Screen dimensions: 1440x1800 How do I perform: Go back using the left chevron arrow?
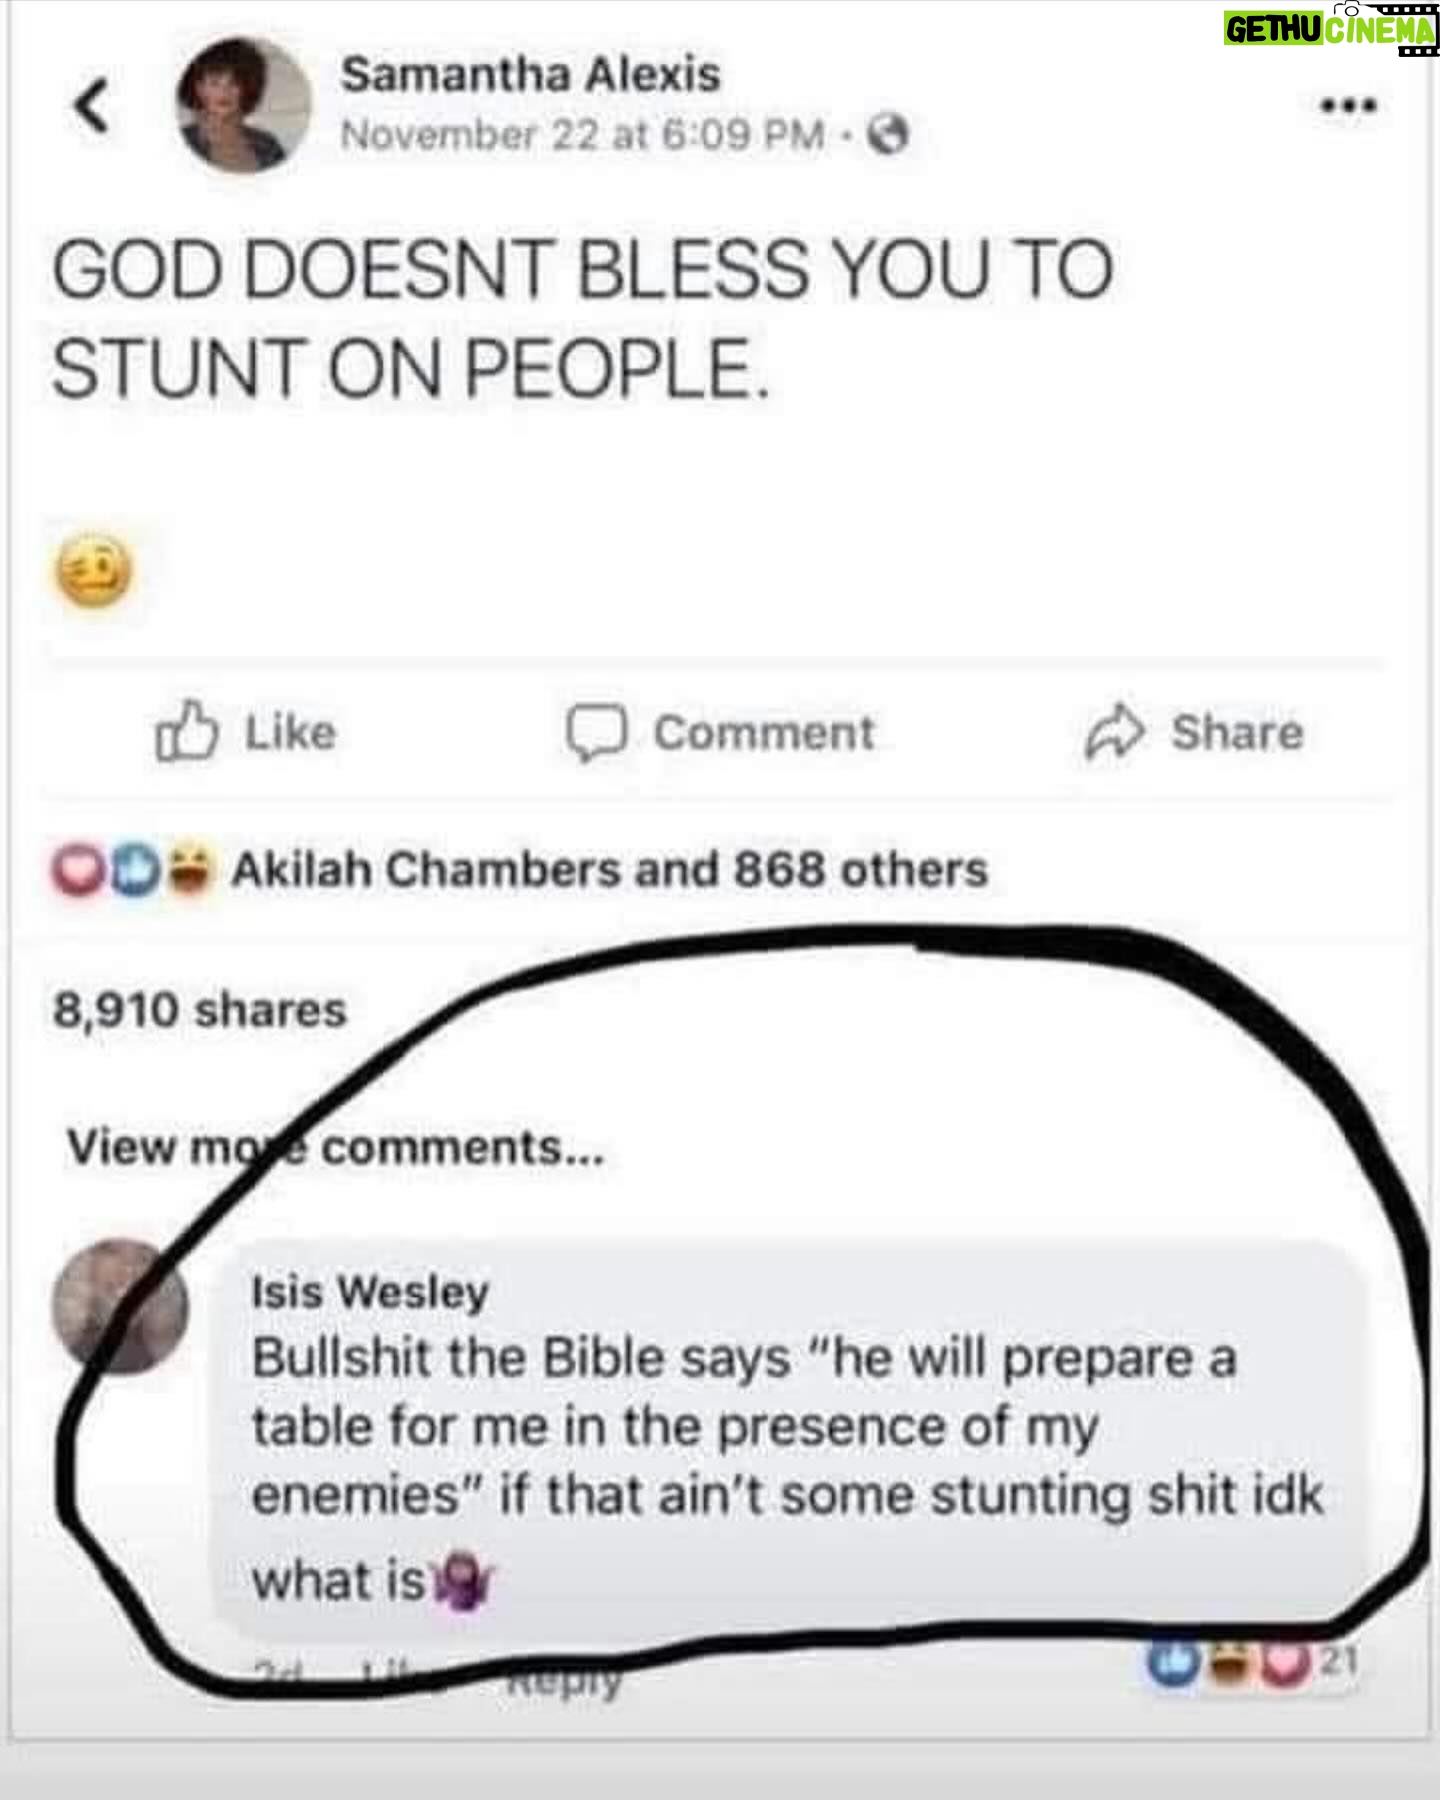coord(92,107)
